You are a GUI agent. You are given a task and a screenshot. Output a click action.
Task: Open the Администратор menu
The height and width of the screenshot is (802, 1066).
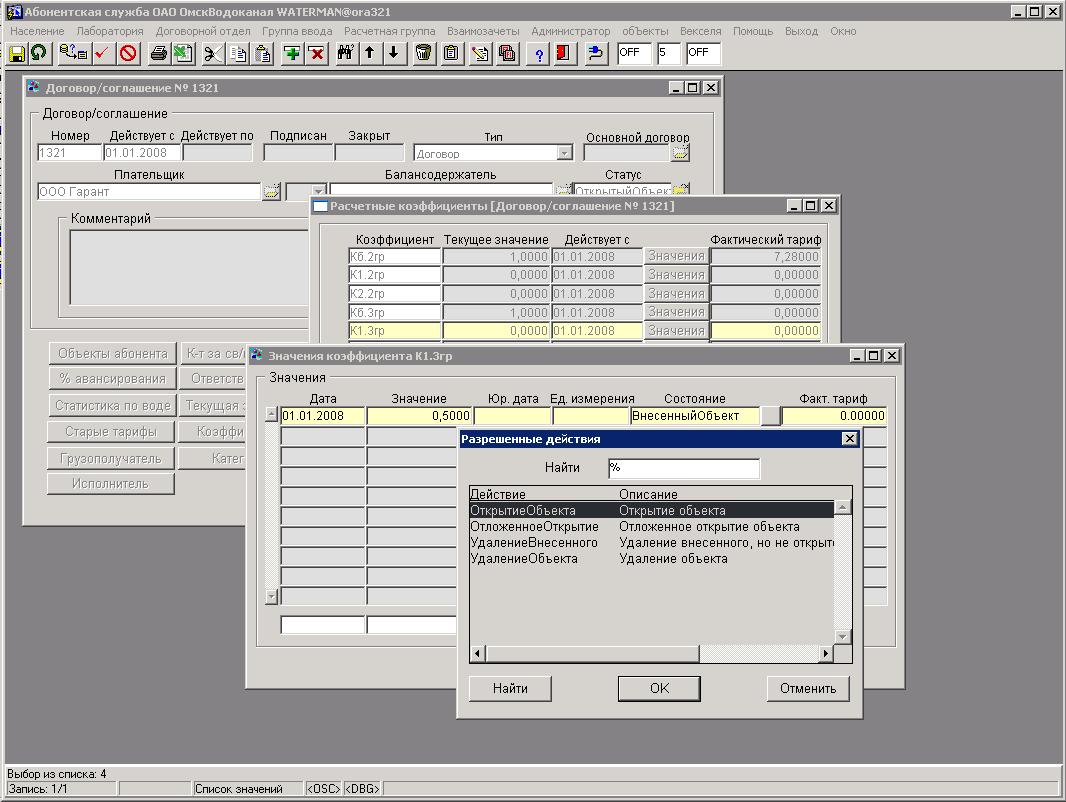click(x=570, y=31)
